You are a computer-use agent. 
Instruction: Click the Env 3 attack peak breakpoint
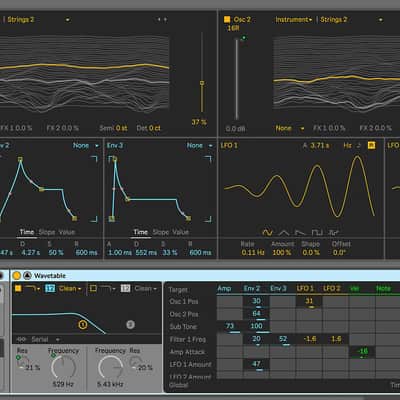(115, 159)
